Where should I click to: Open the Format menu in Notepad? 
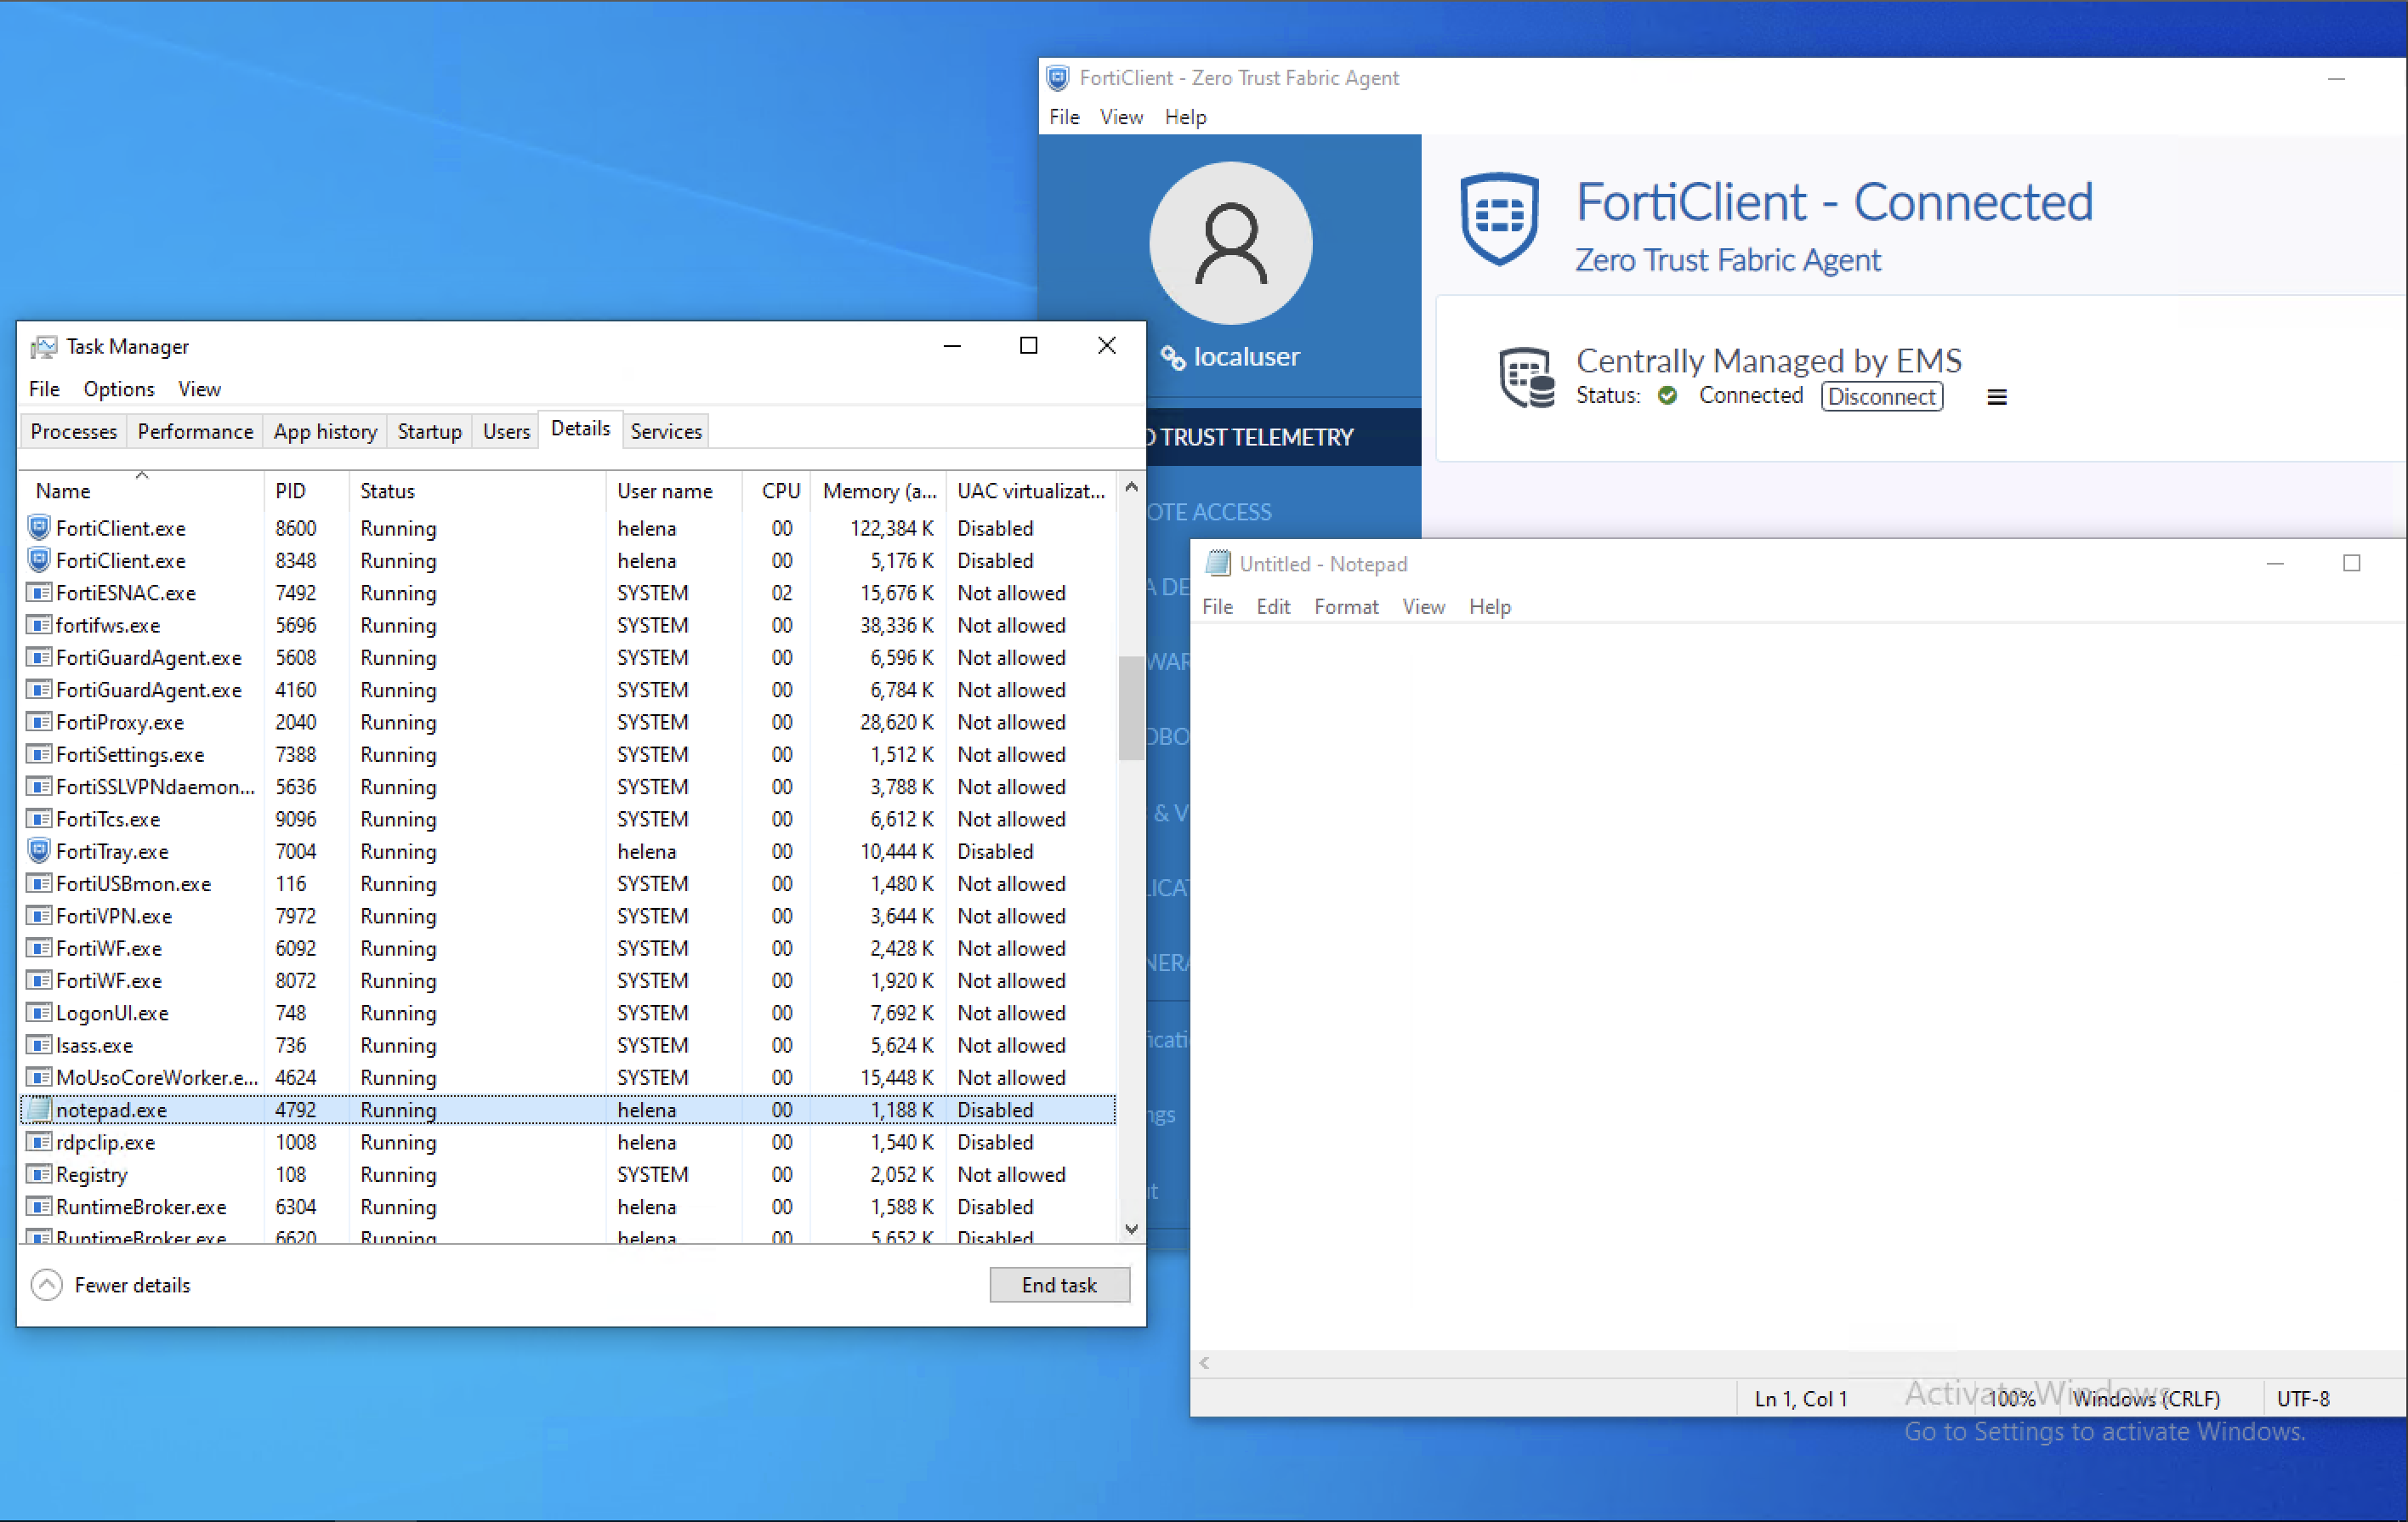(x=1345, y=606)
